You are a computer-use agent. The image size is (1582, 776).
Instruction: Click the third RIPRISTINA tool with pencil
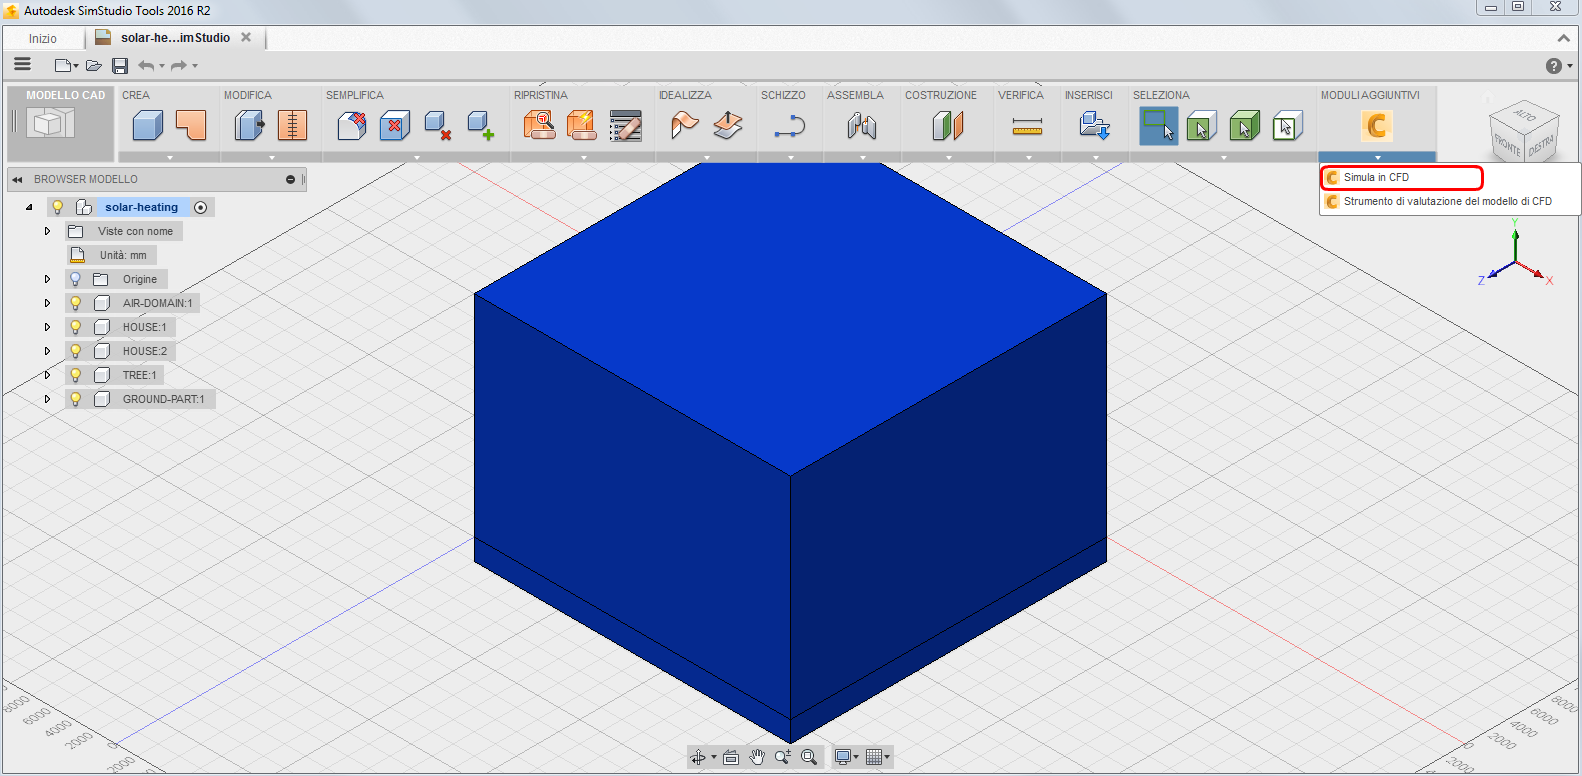tap(626, 126)
